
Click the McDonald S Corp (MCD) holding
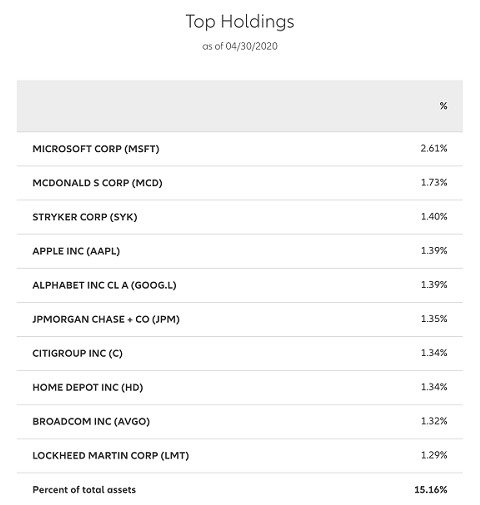coord(97,183)
